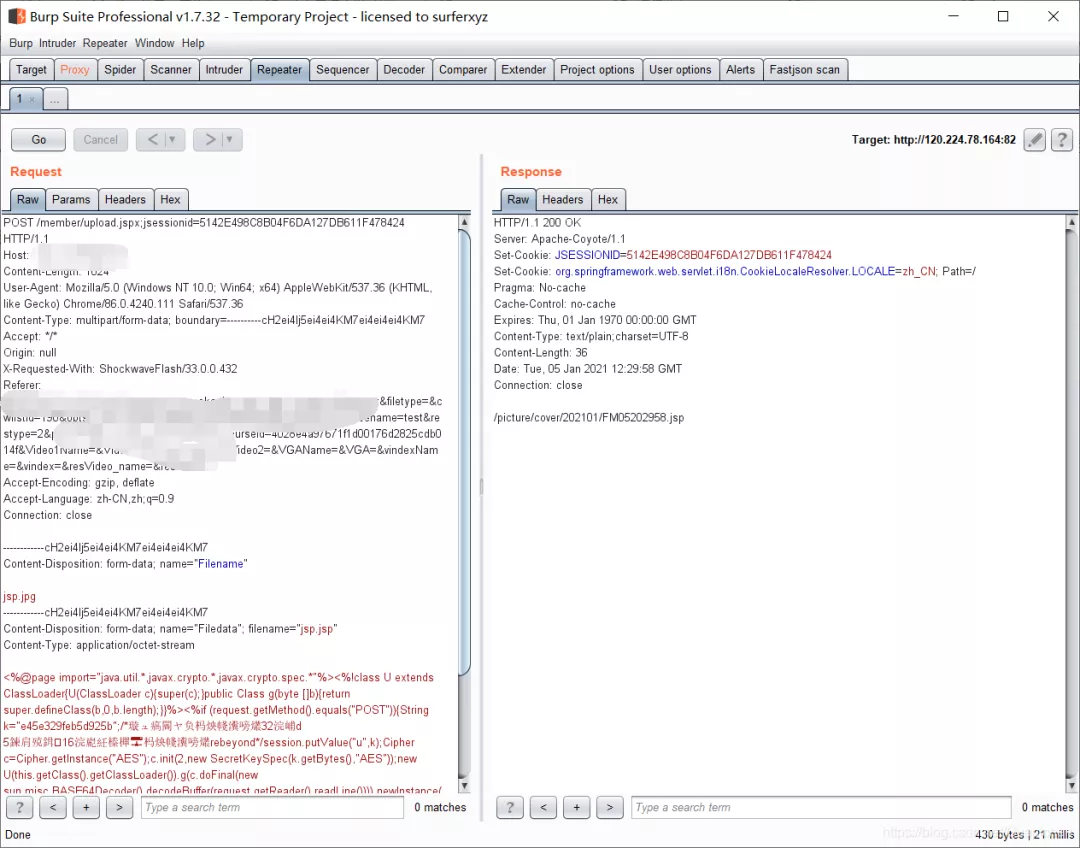Select request Headers view tab
Screen dimensions: 1080x848
point(125,200)
